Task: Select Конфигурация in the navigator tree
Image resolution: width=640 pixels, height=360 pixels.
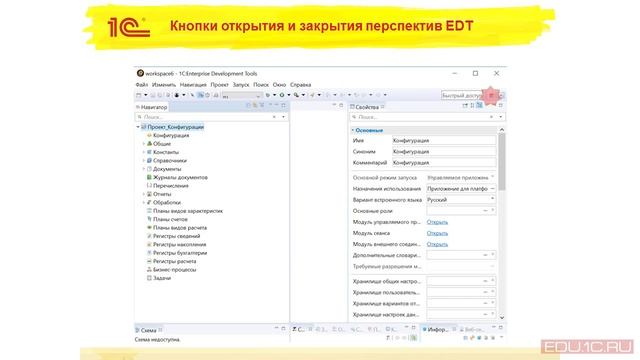Action: (x=171, y=136)
